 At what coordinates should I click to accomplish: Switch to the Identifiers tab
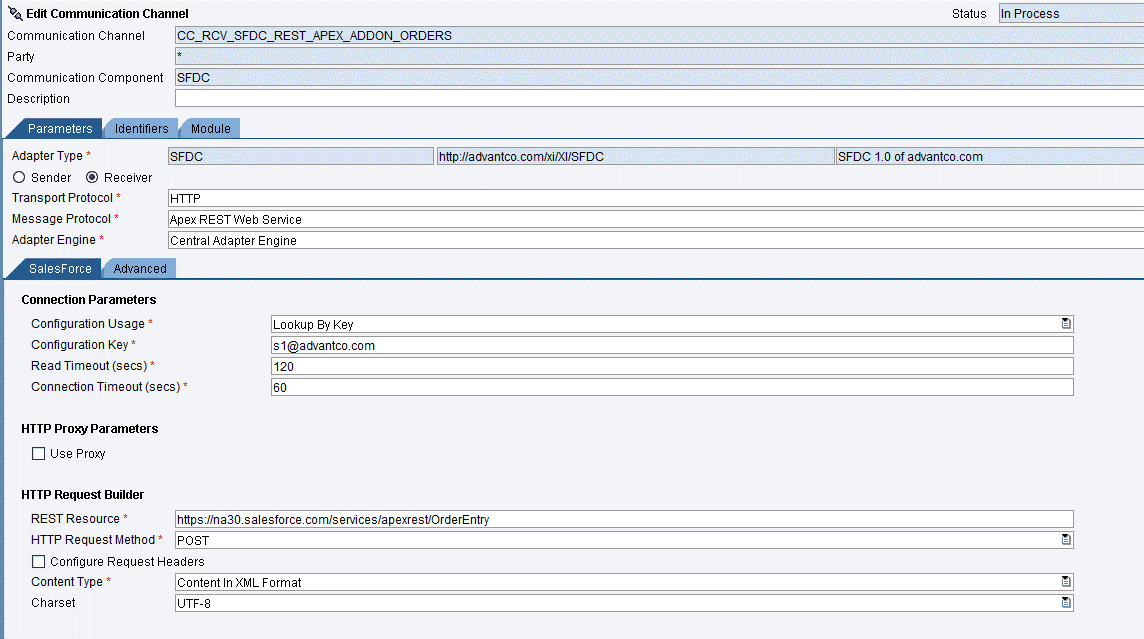pos(140,128)
